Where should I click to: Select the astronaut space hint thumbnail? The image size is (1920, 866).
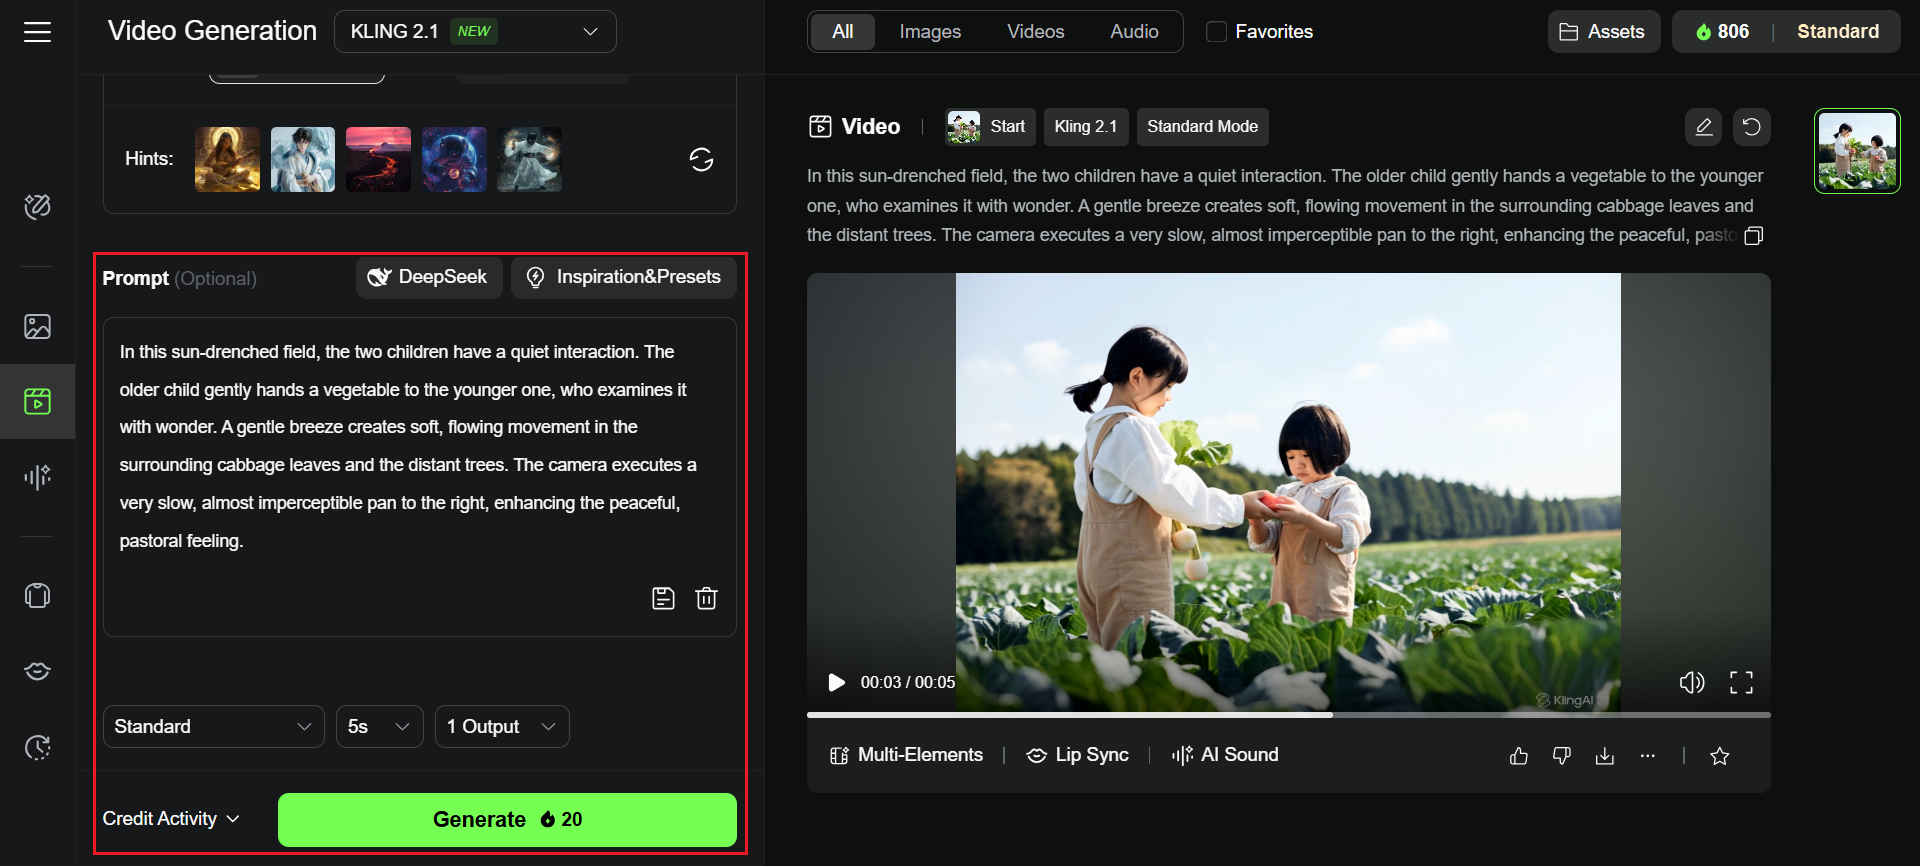pyautogui.click(x=454, y=159)
